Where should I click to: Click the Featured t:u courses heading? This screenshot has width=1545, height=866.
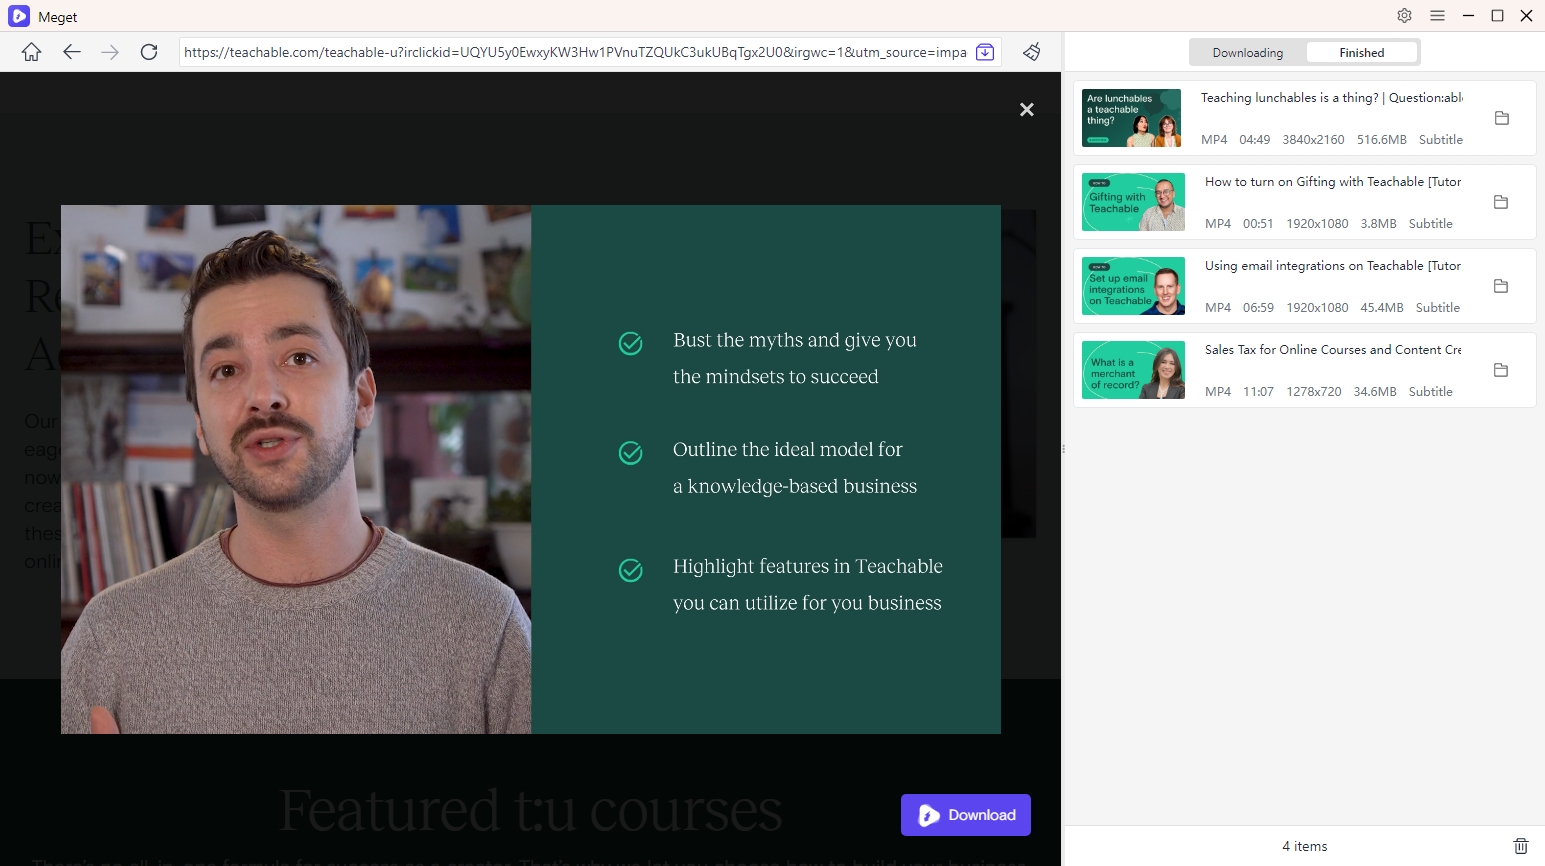(530, 810)
